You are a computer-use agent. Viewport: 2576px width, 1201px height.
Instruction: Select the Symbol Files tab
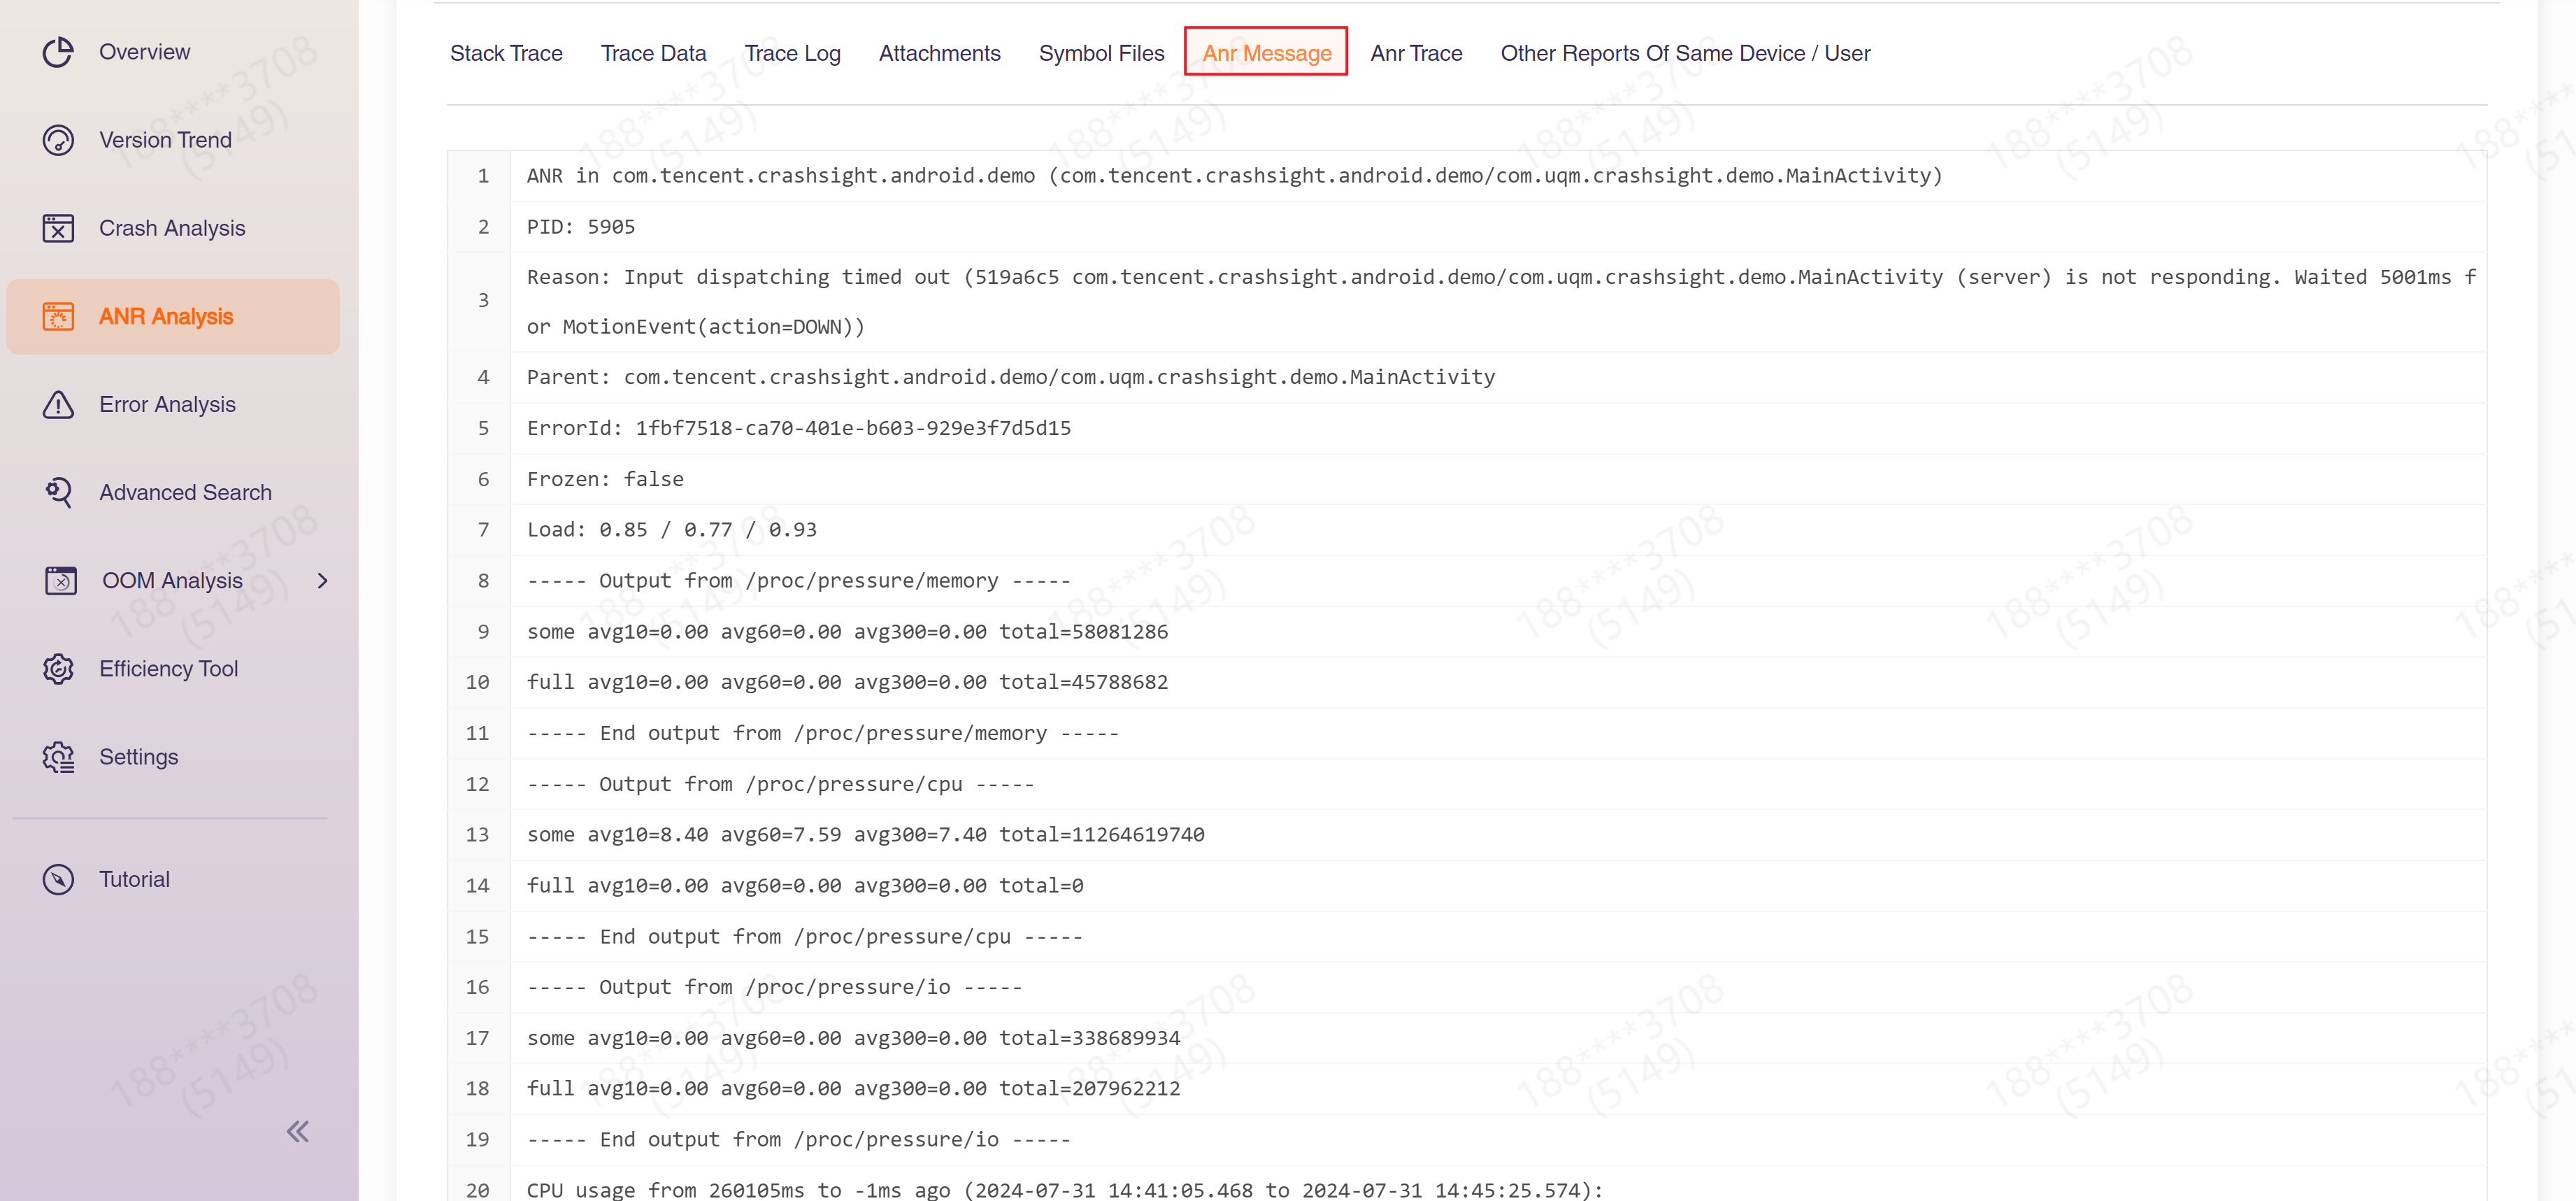(x=1101, y=53)
